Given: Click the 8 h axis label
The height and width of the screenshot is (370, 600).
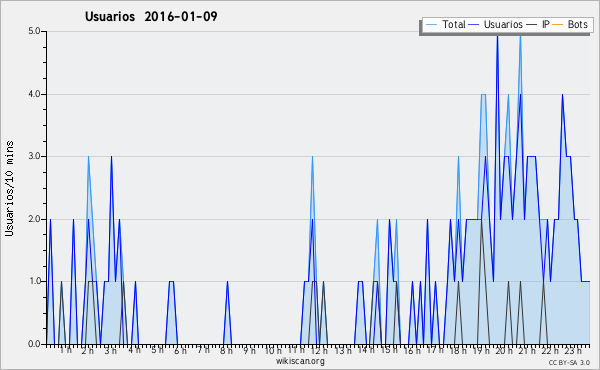Looking at the screenshot, I should tap(226, 350).
